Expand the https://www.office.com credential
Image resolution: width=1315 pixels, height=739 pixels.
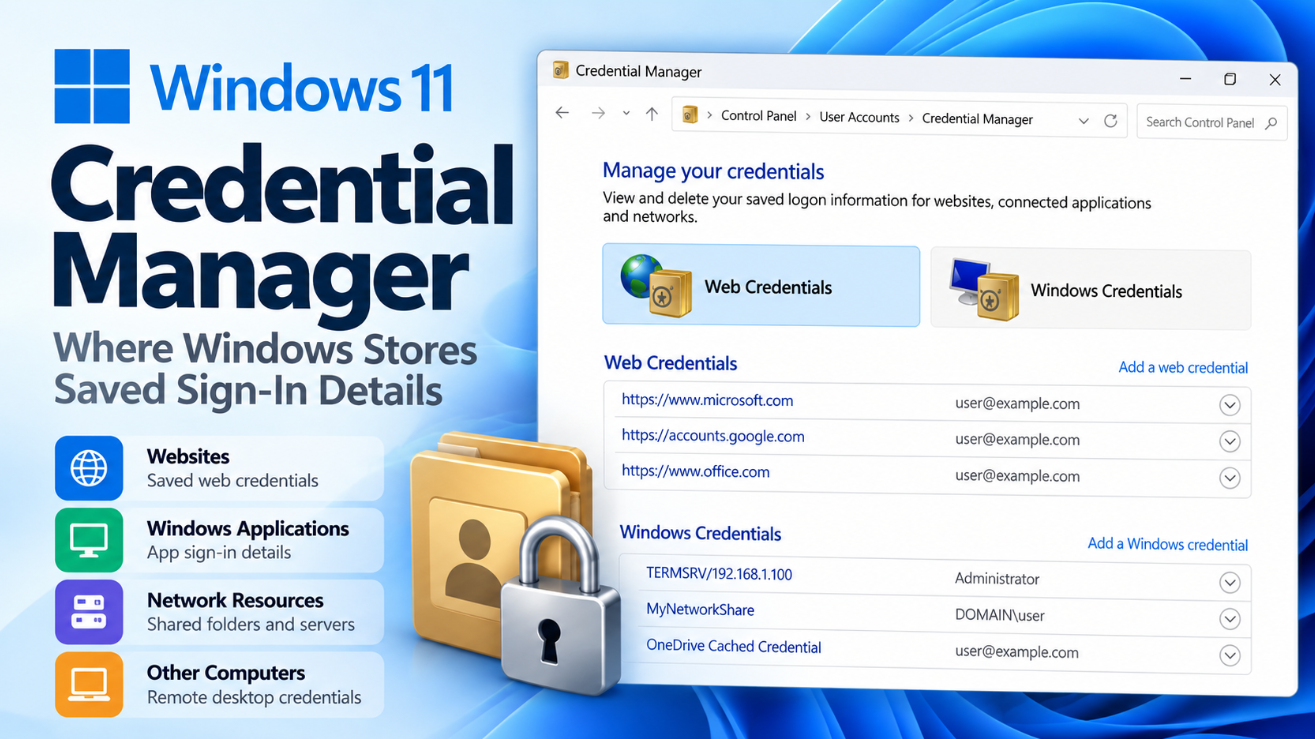pyautogui.click(x=1230, y=478)
